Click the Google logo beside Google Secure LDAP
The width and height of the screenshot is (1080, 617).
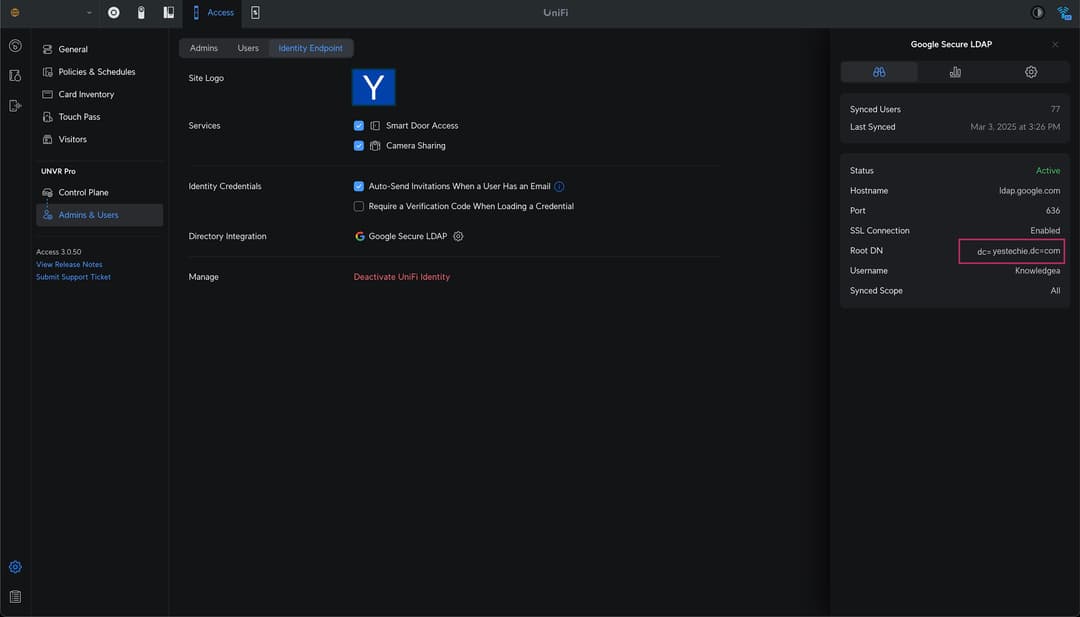pos(360,236)
